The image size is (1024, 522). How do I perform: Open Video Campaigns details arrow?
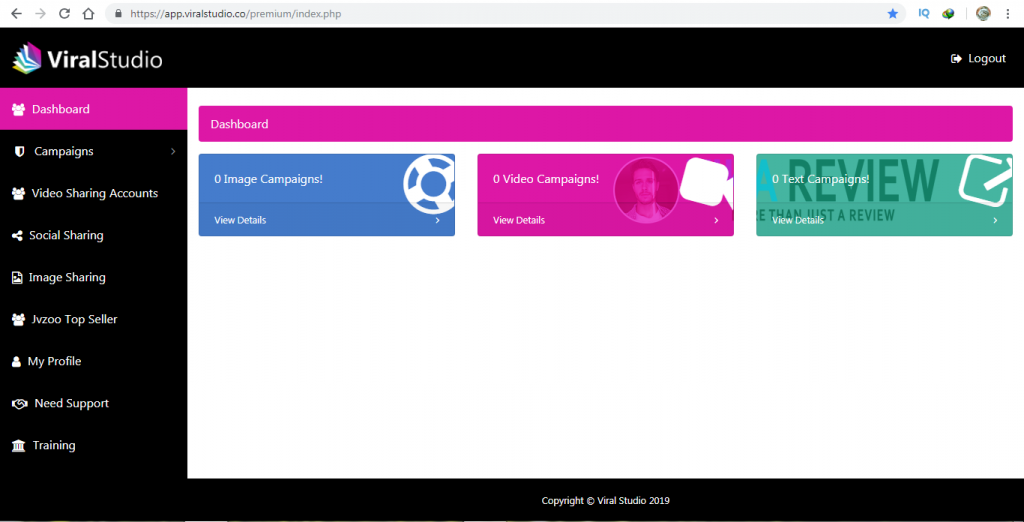[716, 220]
